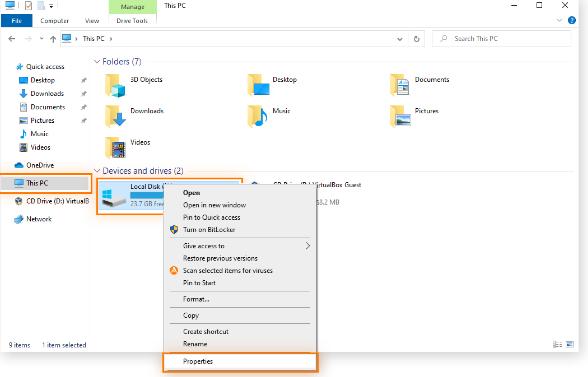The width and height of the screenshot is (588, 377).
Task: Select the 3D Objects folder icon
Action: (115, 85)
